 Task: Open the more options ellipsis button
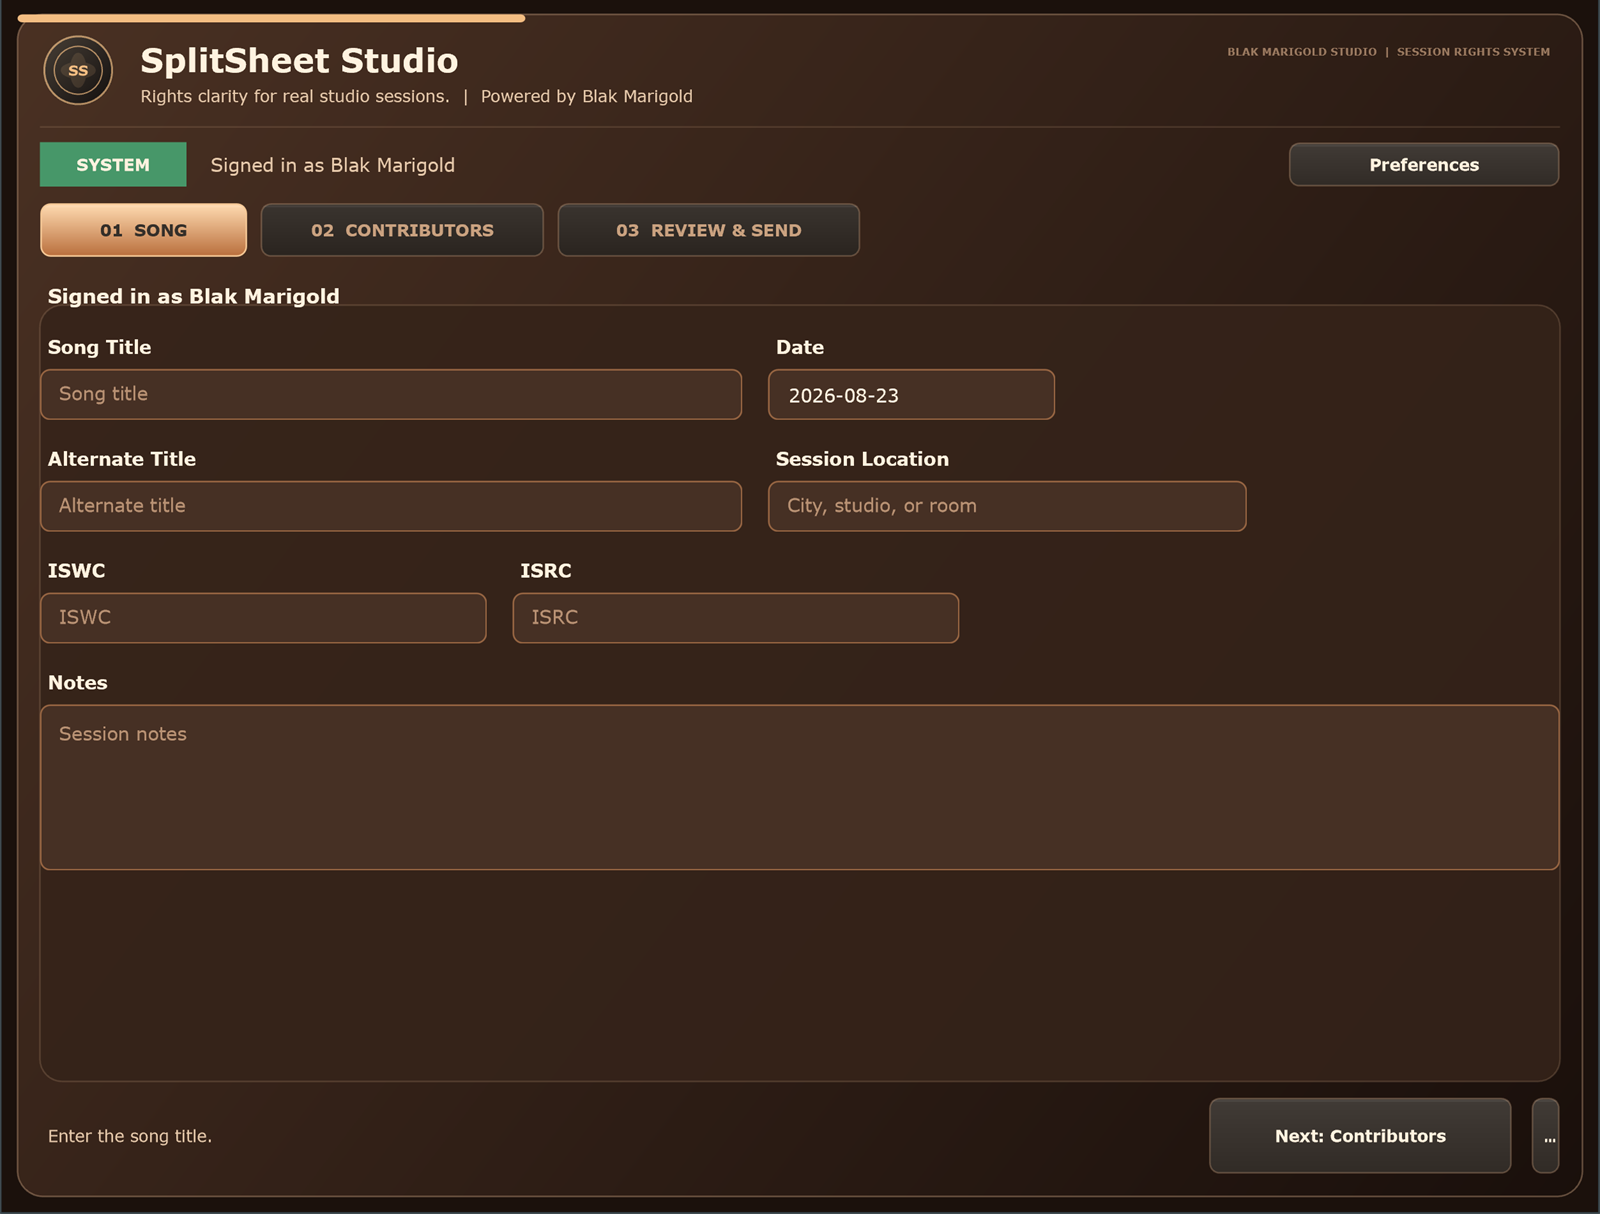(x=1546, y=1136)
